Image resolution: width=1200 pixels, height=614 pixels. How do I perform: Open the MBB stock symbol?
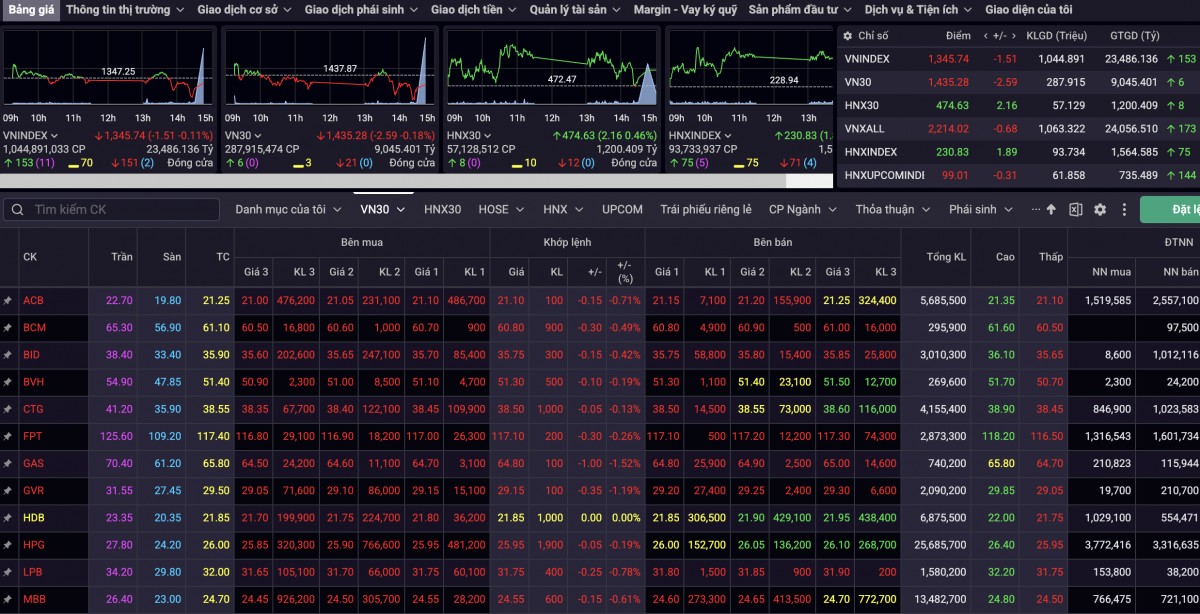33,600
